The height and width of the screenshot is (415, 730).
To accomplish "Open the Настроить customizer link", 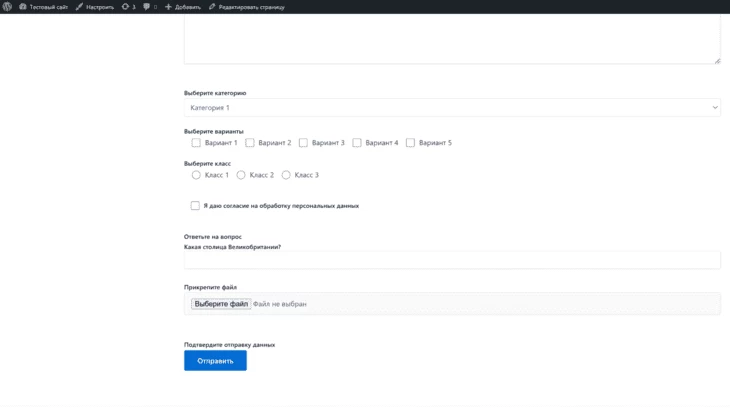I will coord(95,7).
